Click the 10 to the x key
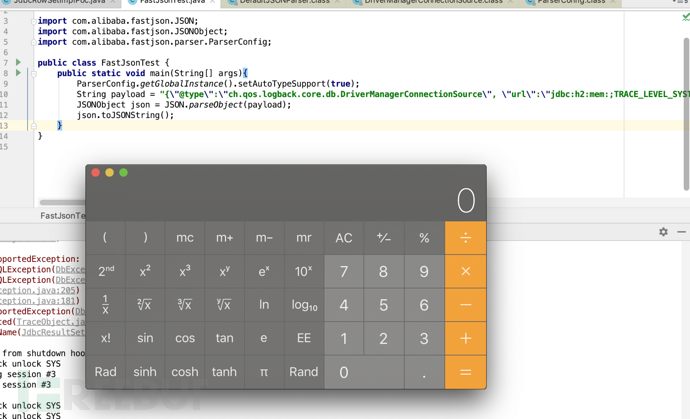Viewport: 690px width, 419px height. pos(304,271)
